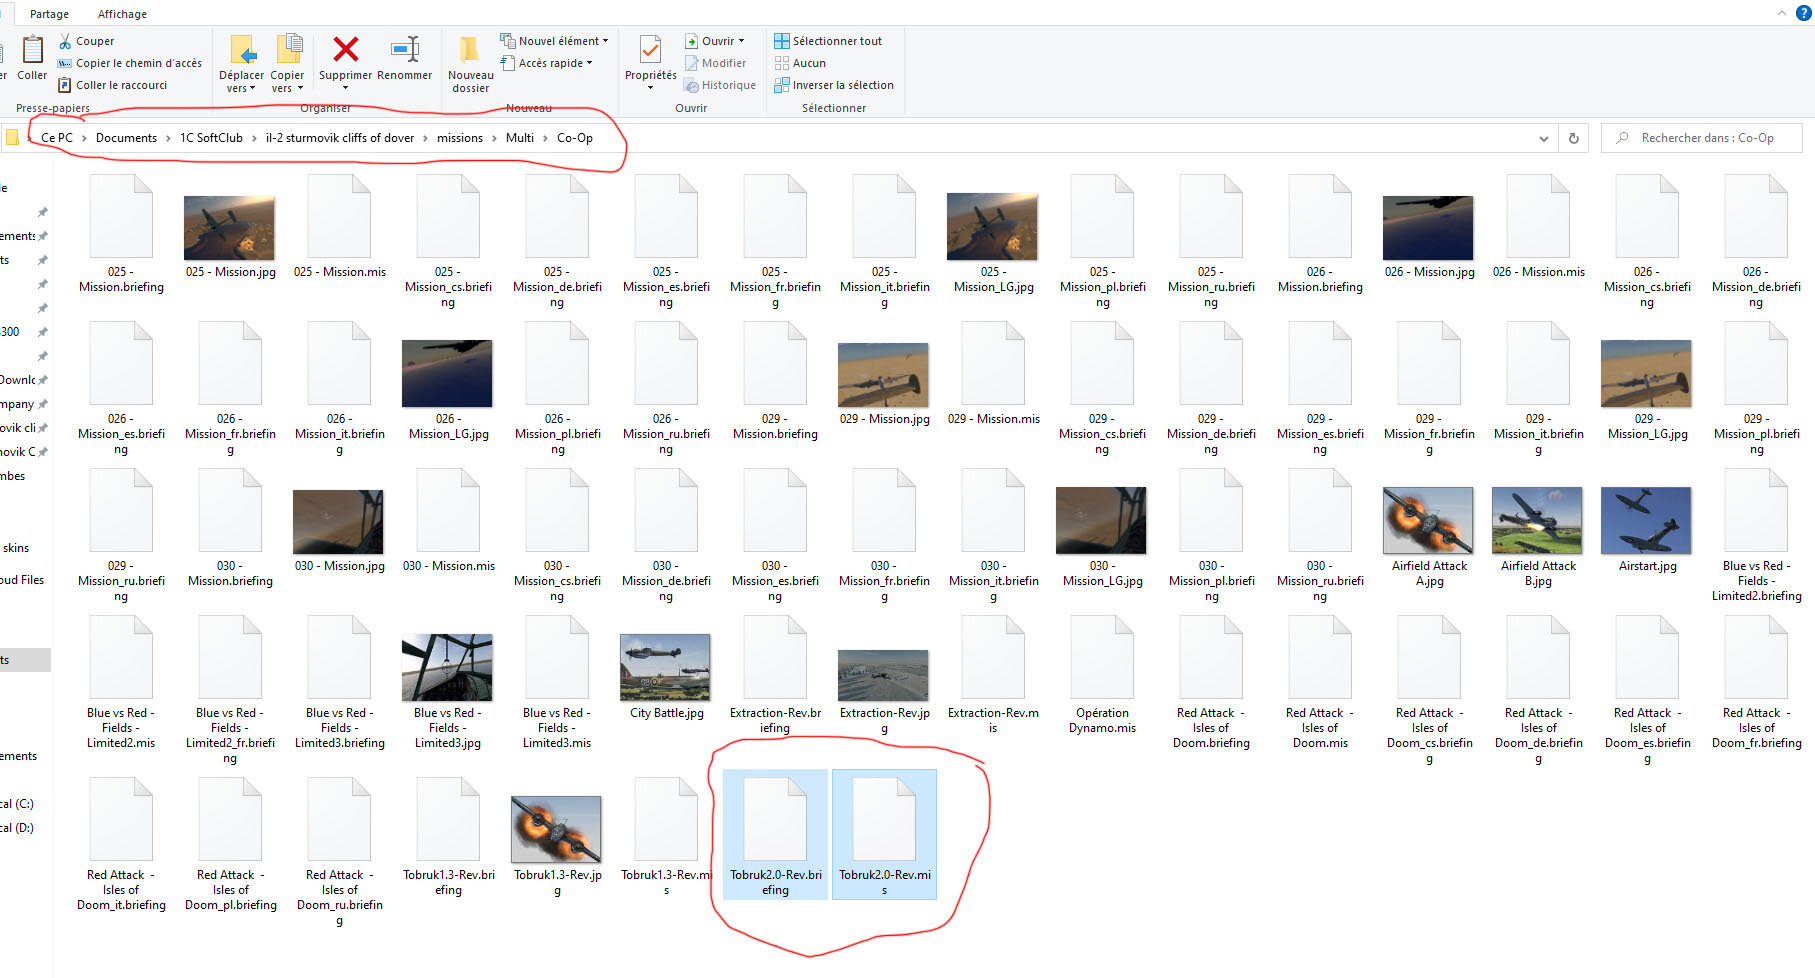Click Inverser la sélection

(834, 85)
